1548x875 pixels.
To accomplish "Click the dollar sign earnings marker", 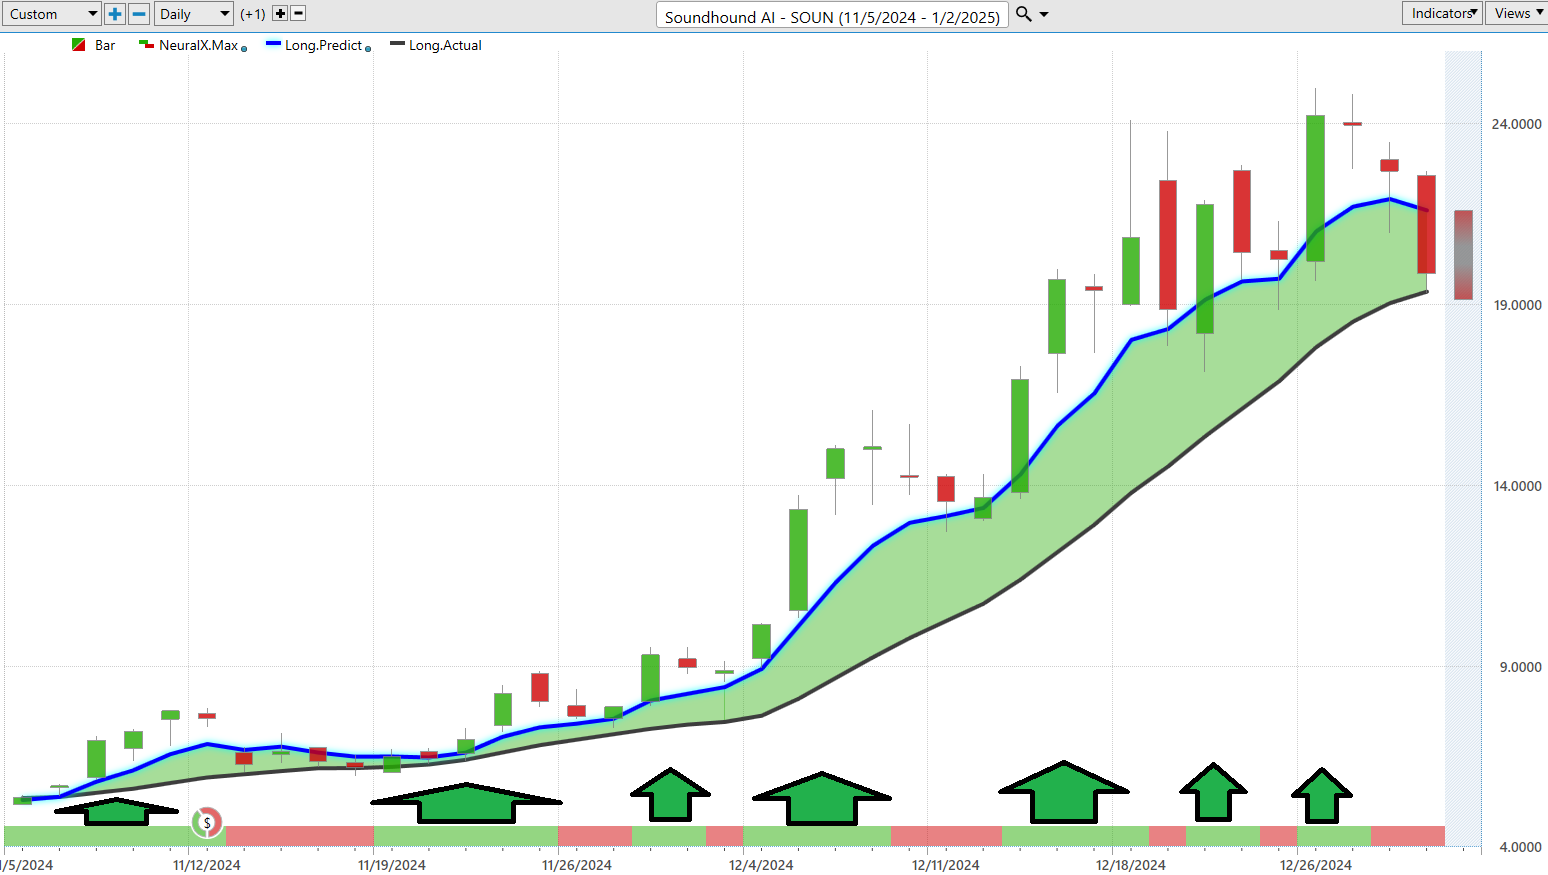I will tap(207, 822).
